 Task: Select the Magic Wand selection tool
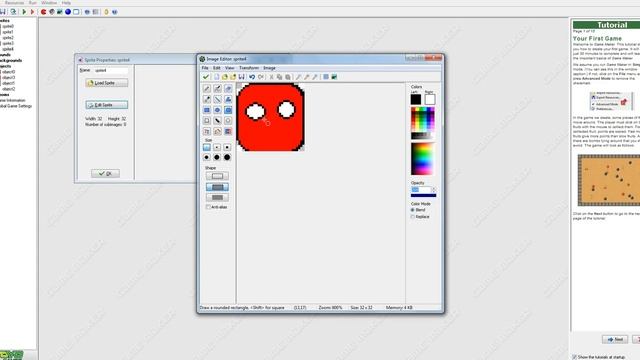pos(218,120)
